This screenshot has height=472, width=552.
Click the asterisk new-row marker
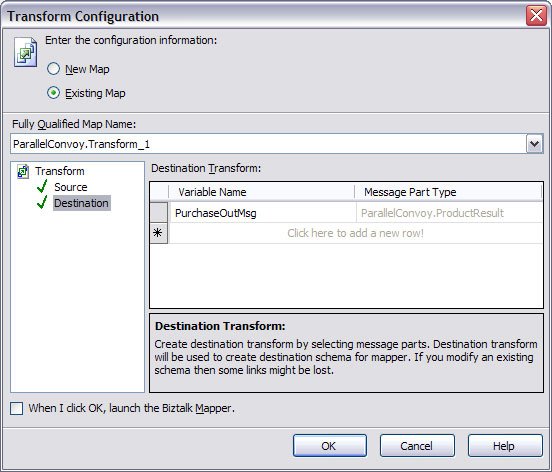point(158,233)
